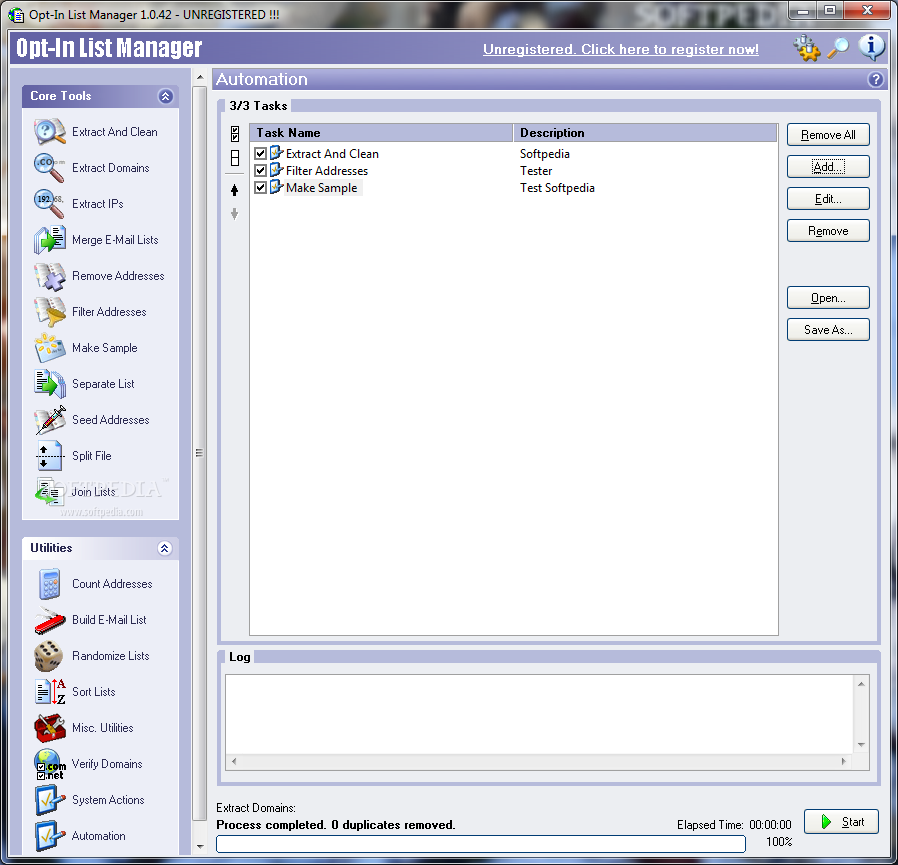The image size is (898, 865).
Task: Sort tasks by Task Name column
Action: (x=381, y=133)
